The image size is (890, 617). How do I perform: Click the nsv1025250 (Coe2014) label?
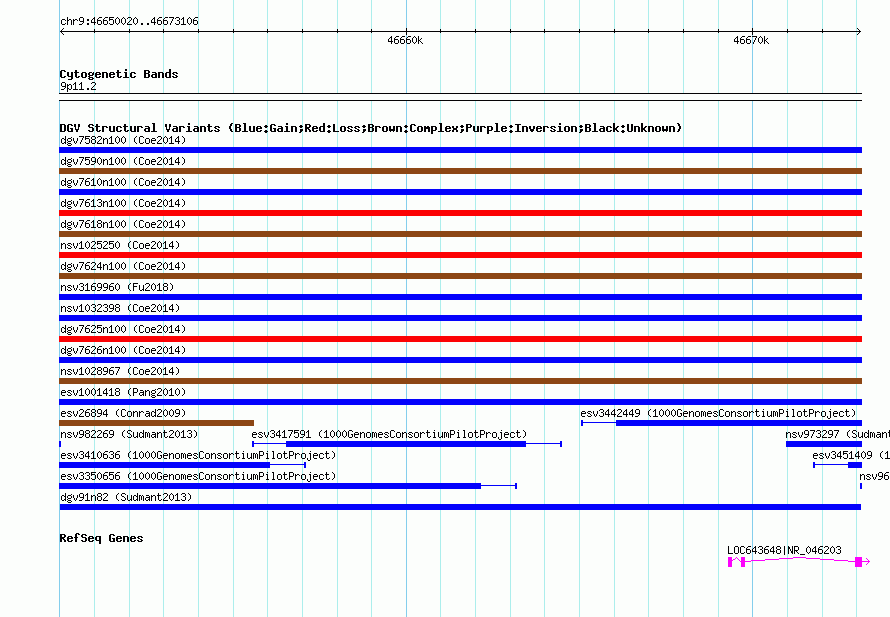(120, 245)
